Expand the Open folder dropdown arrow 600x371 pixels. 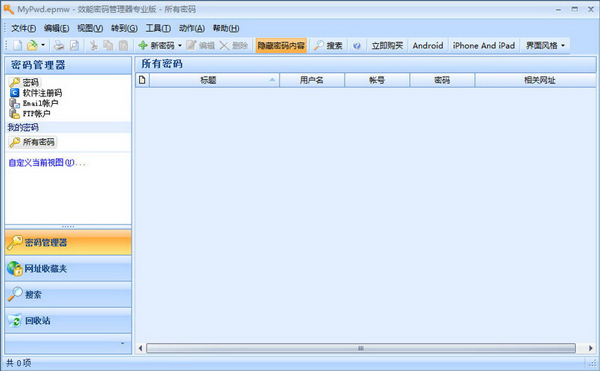point(43,46)
